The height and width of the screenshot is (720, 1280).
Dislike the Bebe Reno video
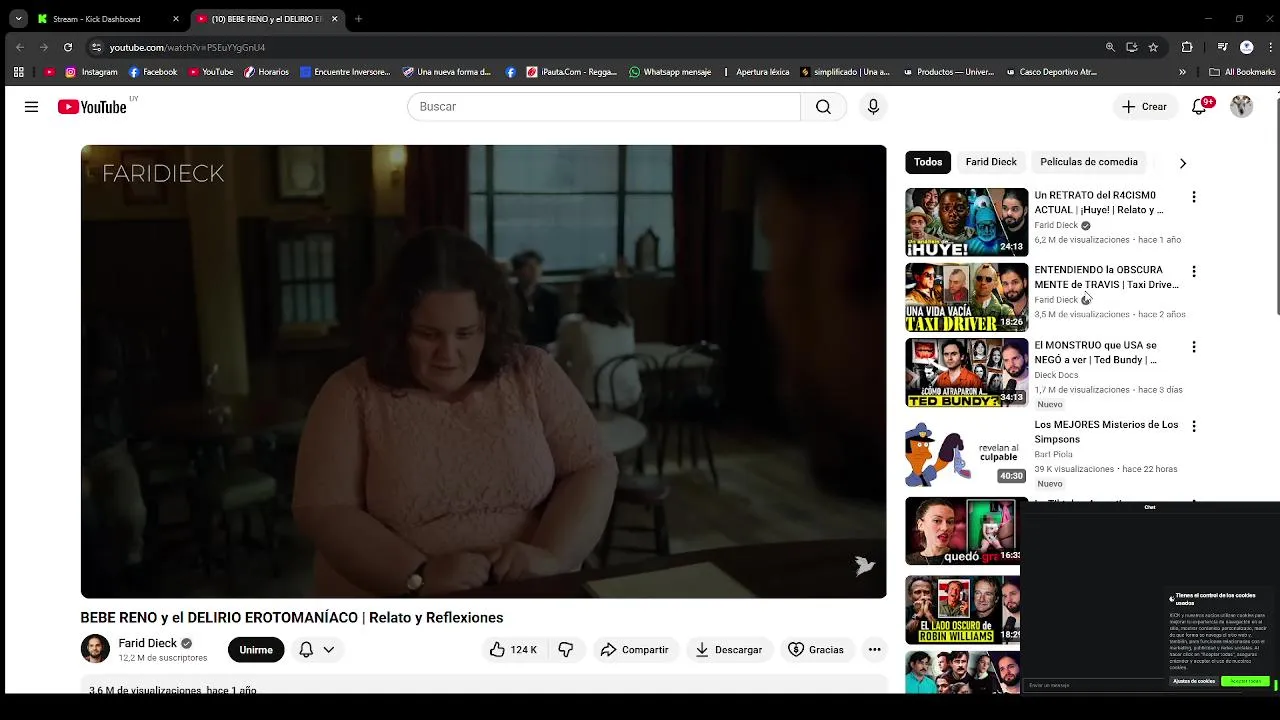click(566, 650)
